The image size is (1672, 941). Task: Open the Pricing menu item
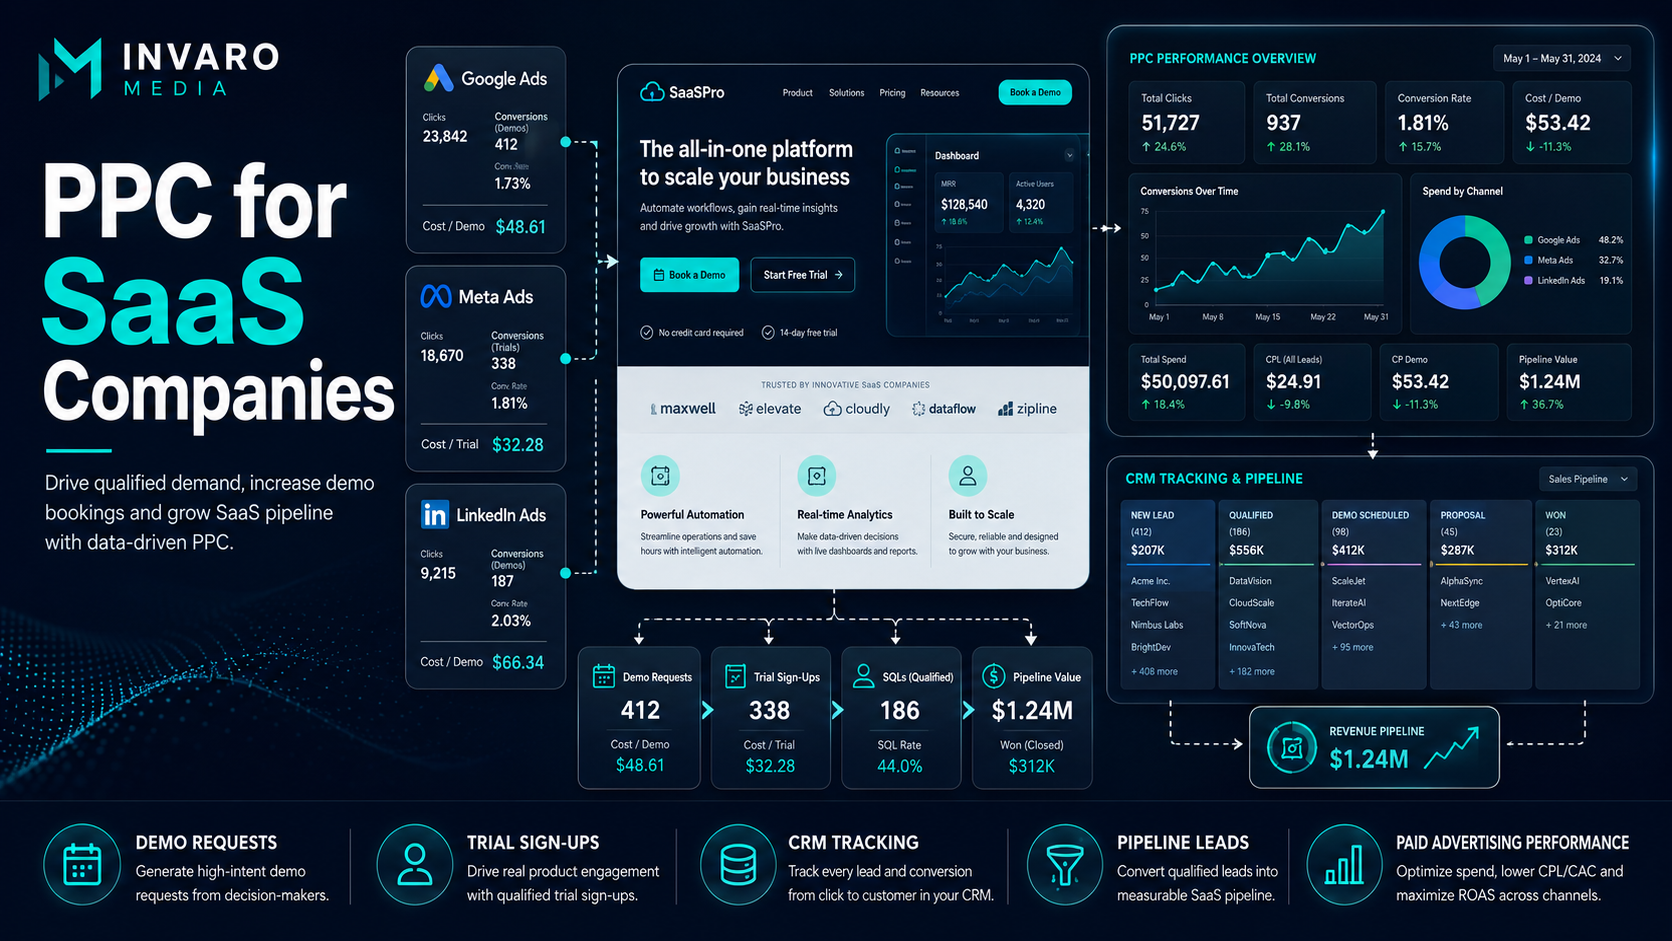pyautogui.click(x=892, y=93)
